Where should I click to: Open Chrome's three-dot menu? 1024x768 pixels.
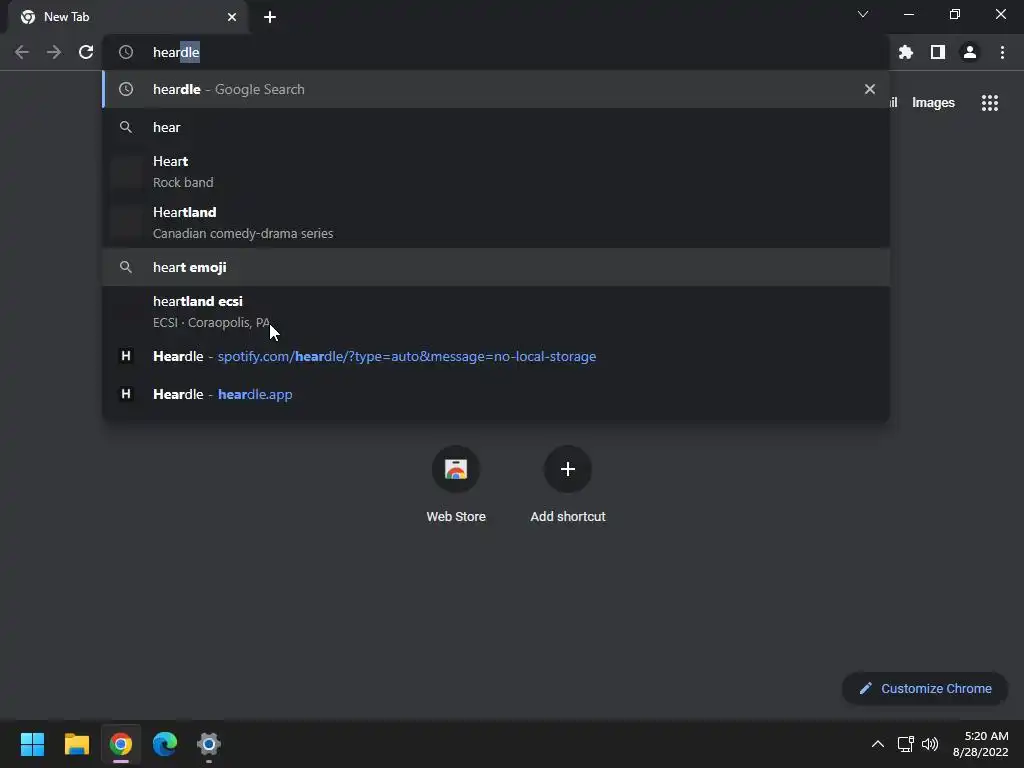click(1002, 52)
